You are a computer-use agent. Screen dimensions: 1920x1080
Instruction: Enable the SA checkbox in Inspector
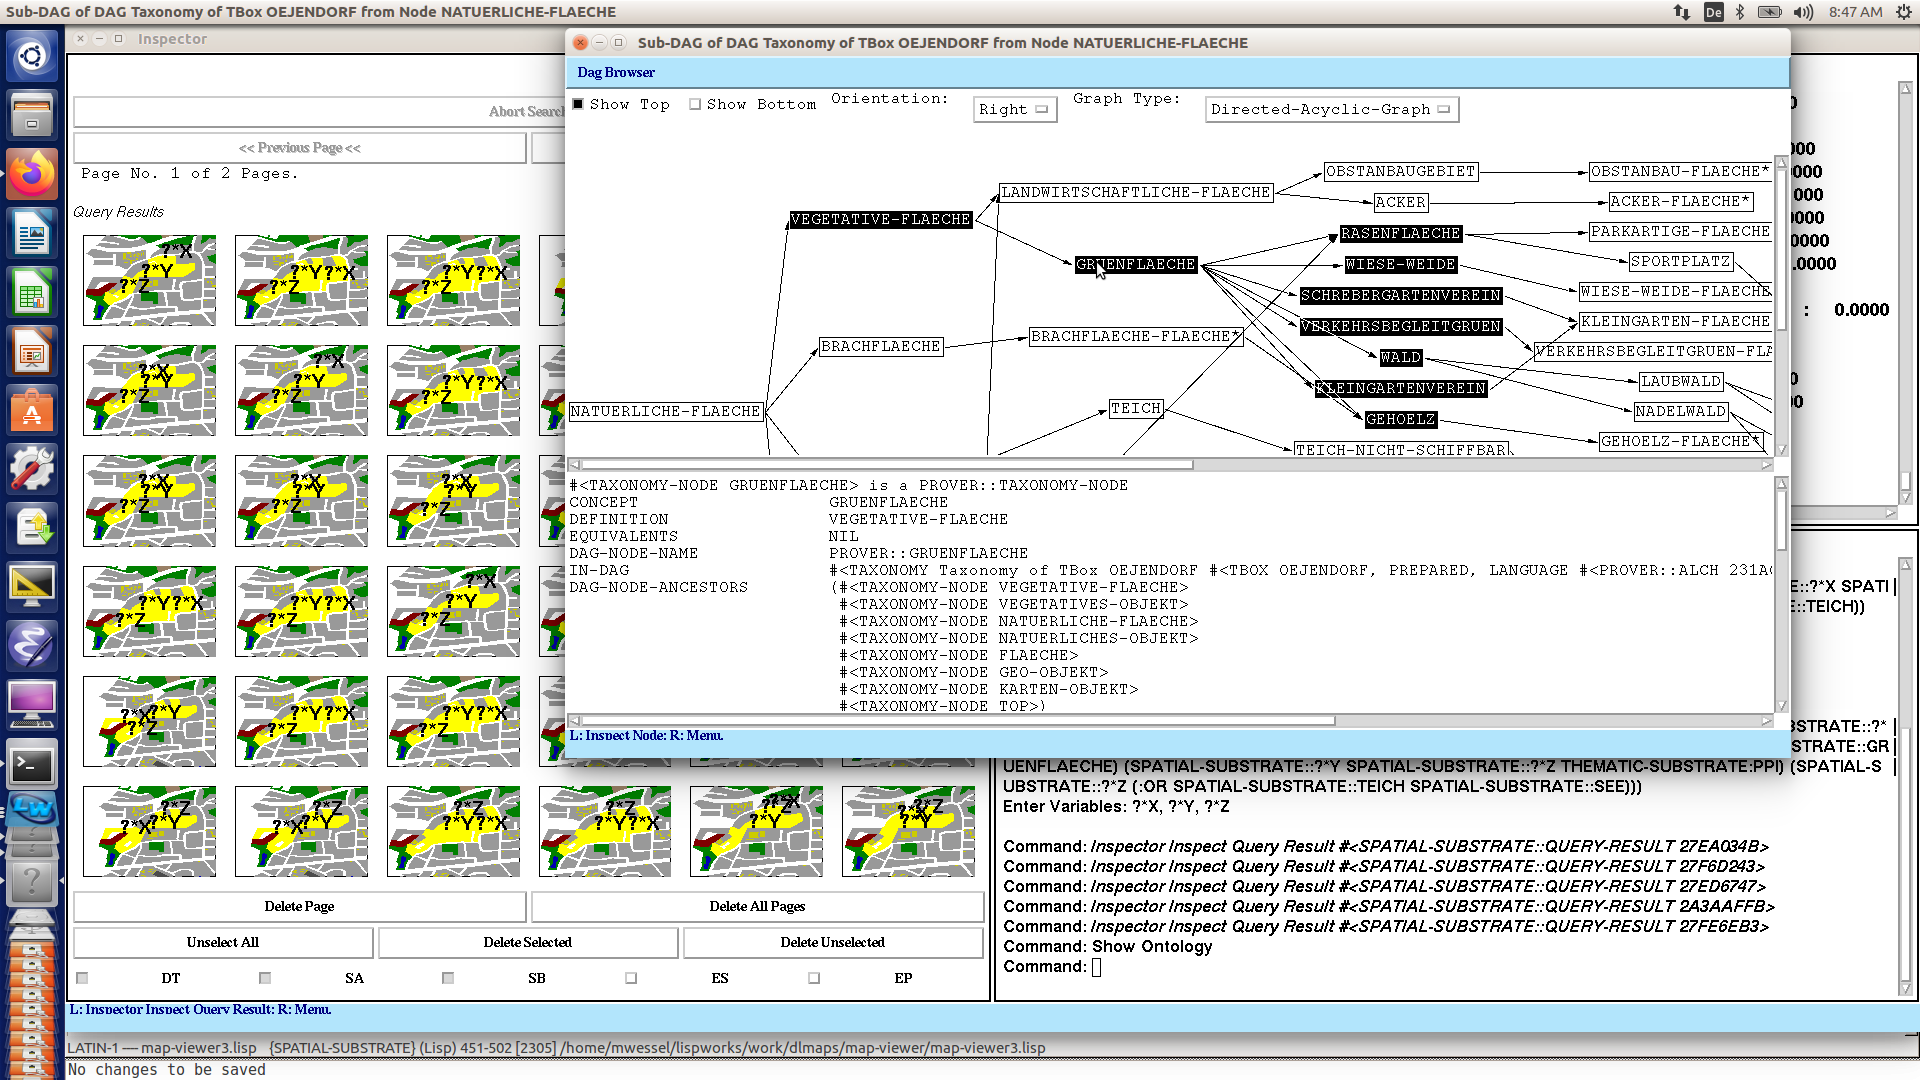265,978
